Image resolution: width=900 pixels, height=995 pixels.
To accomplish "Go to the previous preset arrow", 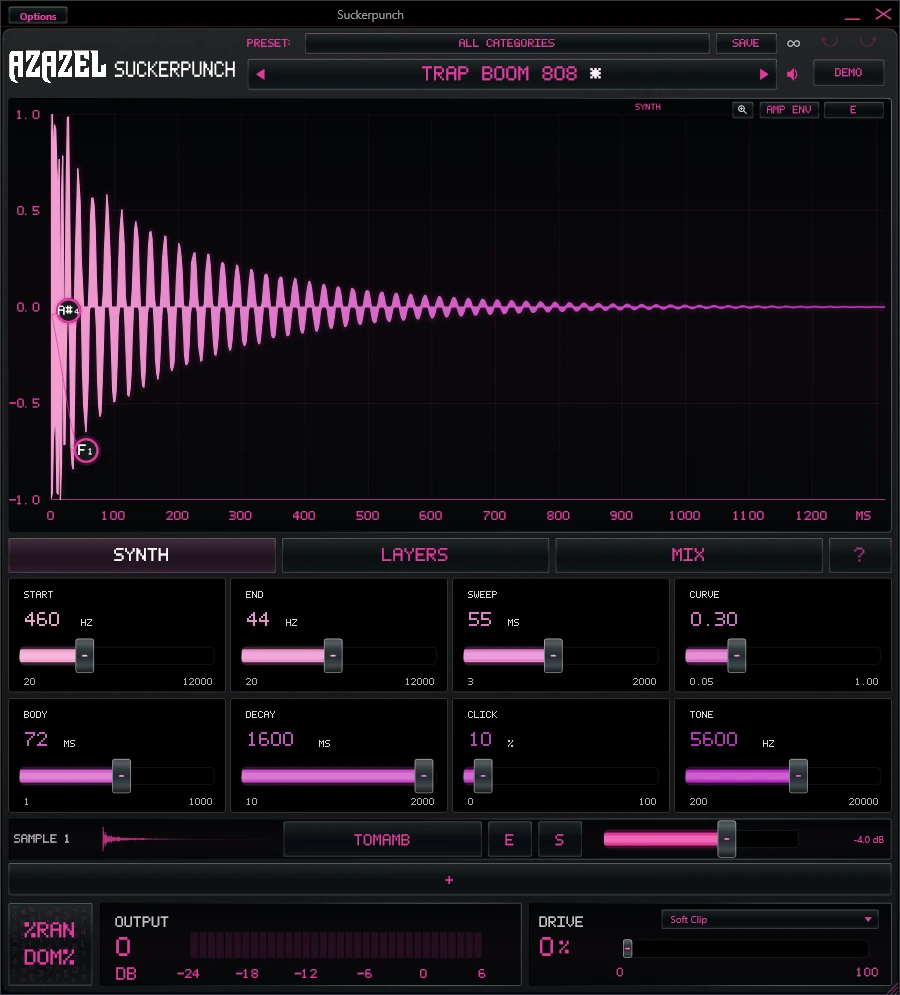I will (x=260, y=74).
